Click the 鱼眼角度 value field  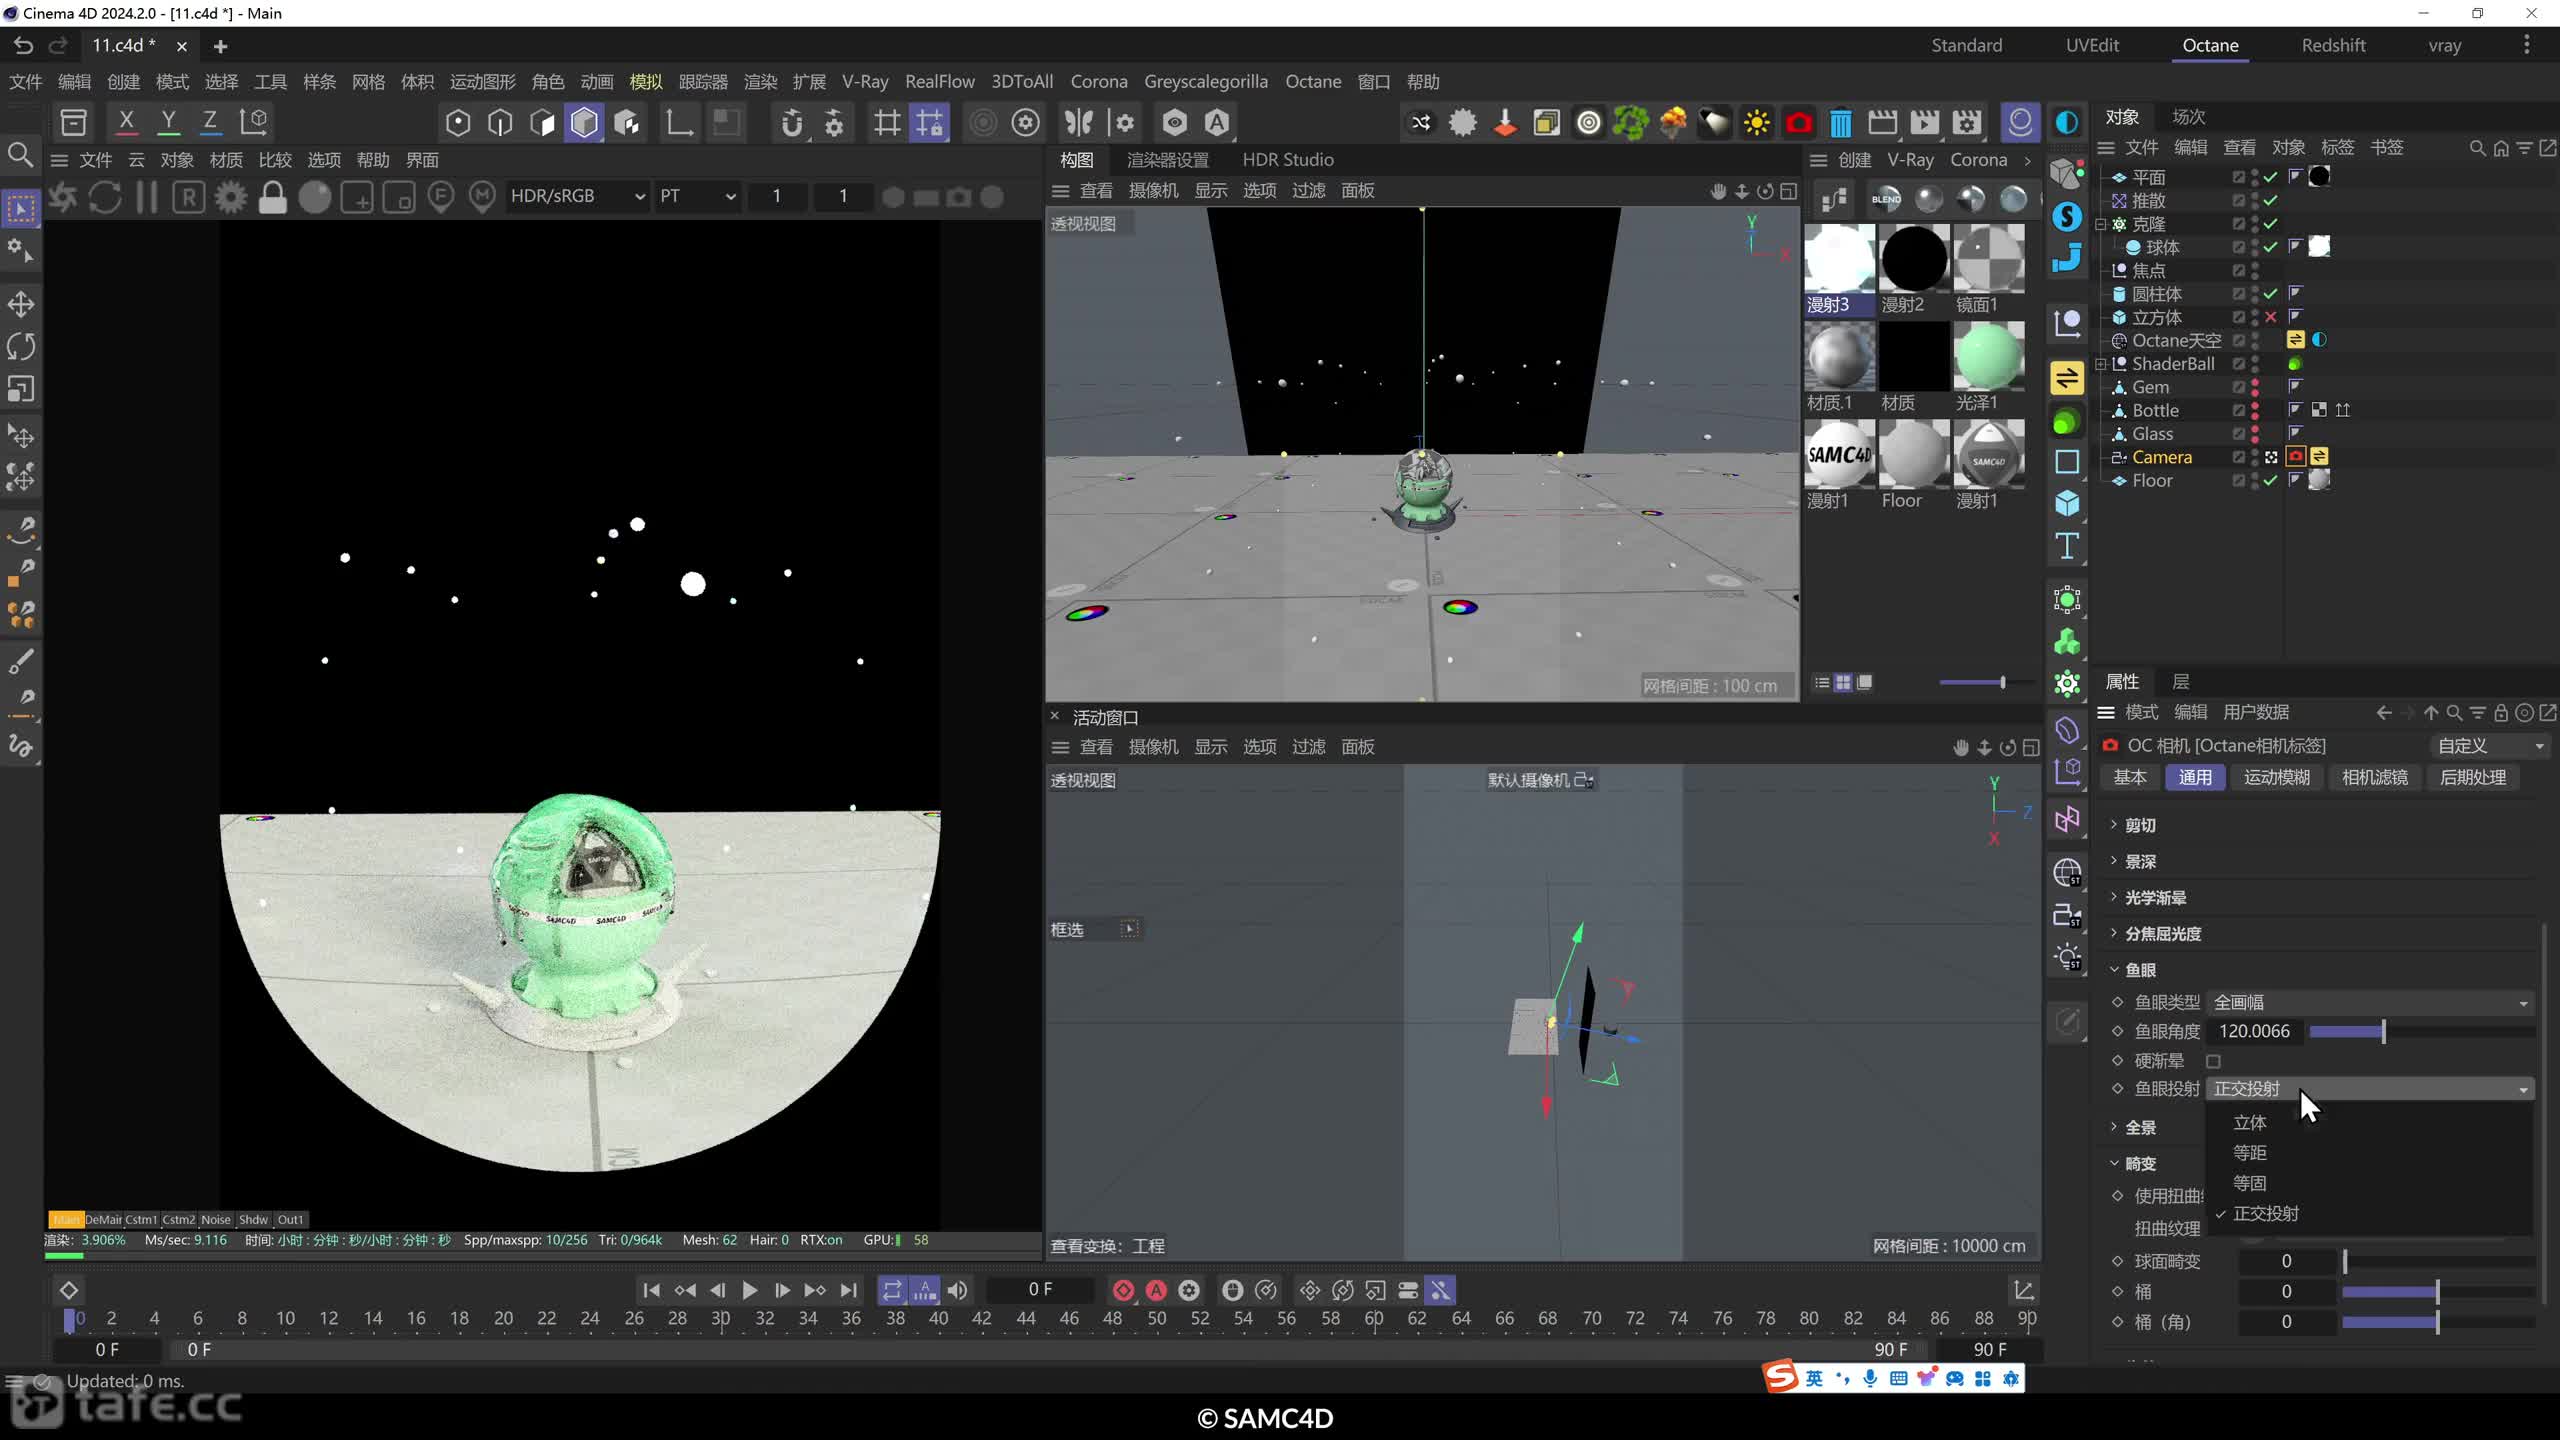(x=2254, y=1031)
